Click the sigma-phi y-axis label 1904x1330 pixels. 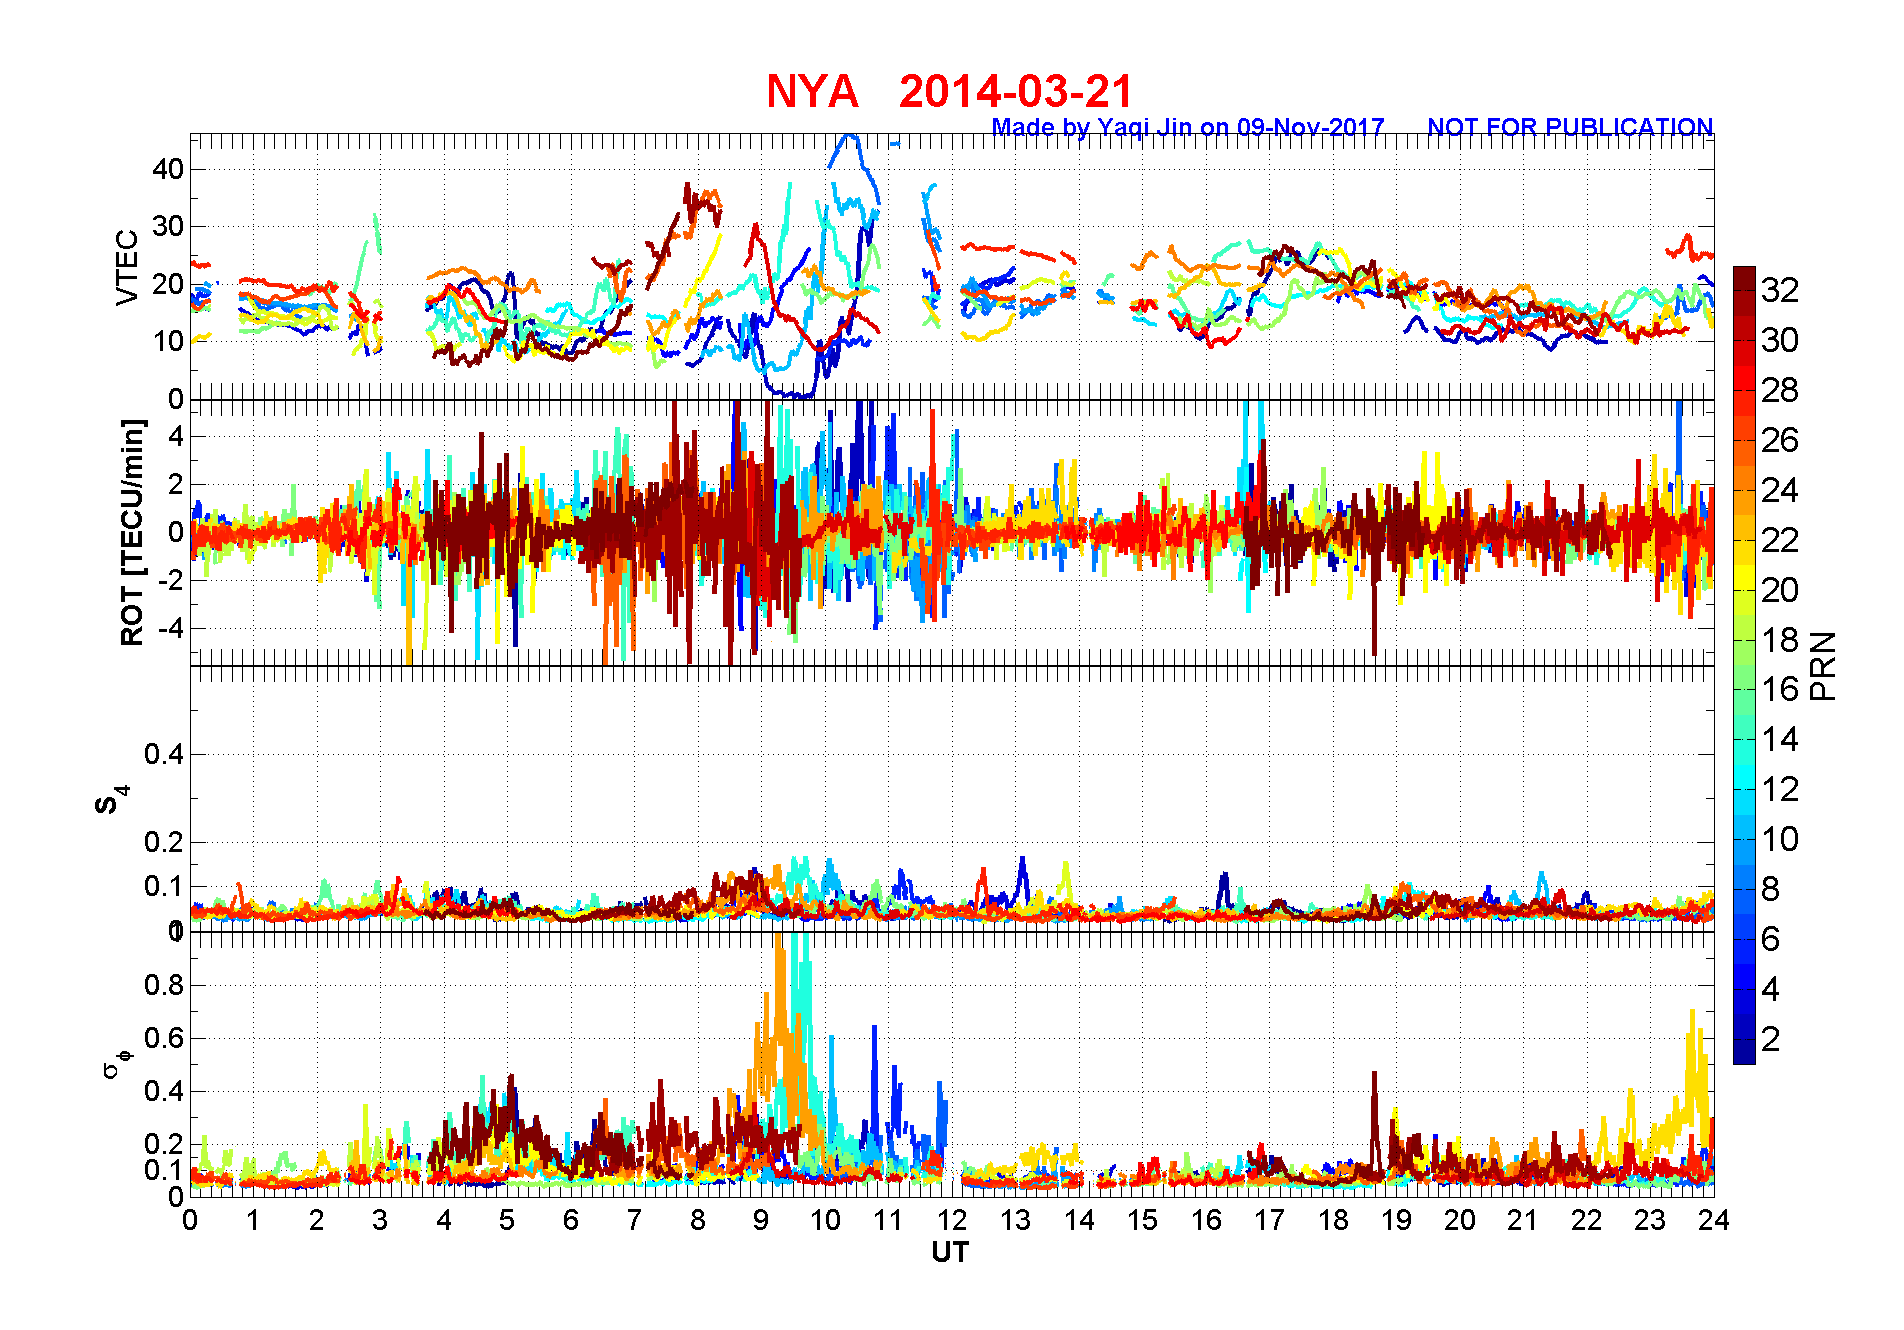tap(116, 1063)
